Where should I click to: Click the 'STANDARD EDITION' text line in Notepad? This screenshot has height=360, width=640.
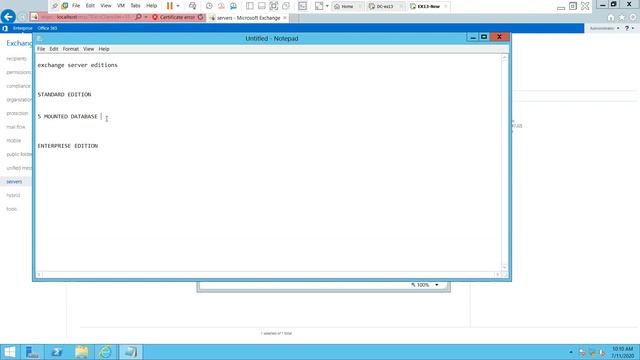[64, 94]
